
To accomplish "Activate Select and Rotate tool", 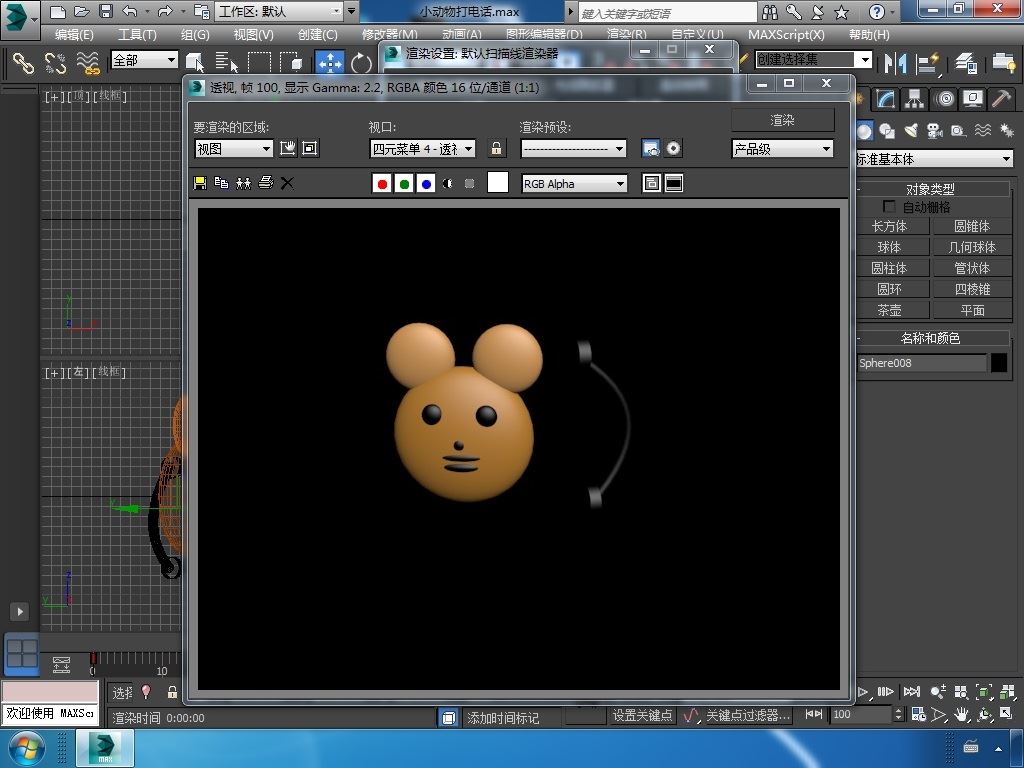I will (360, 63).
